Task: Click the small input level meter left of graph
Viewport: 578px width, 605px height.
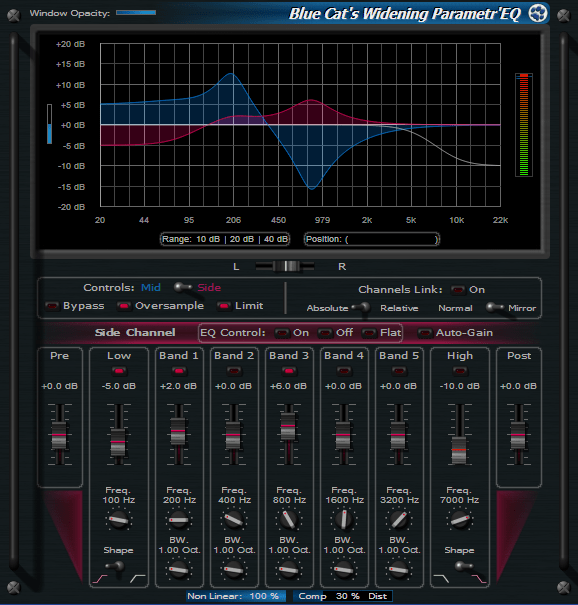Action: click(x=49, y=124)
